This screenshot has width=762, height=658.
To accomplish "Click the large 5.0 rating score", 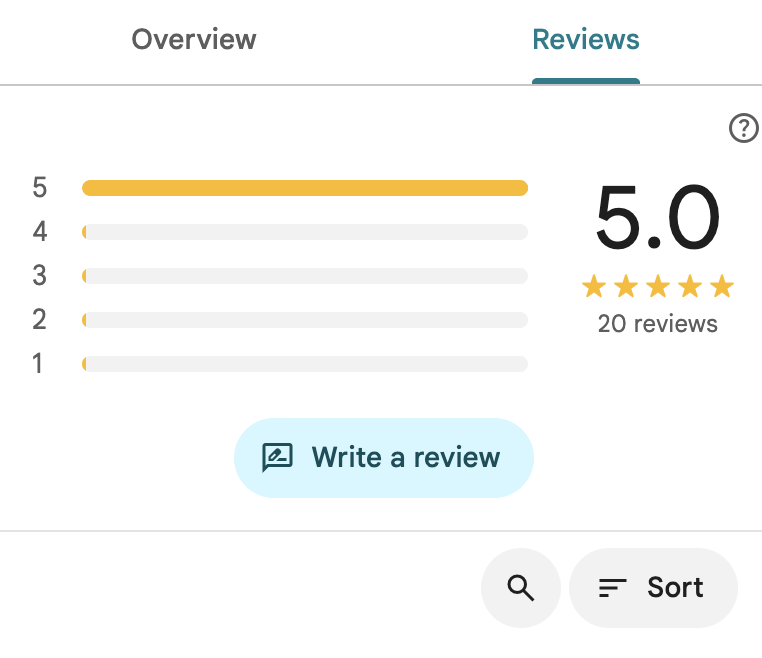I will click(x=657, y=219).
